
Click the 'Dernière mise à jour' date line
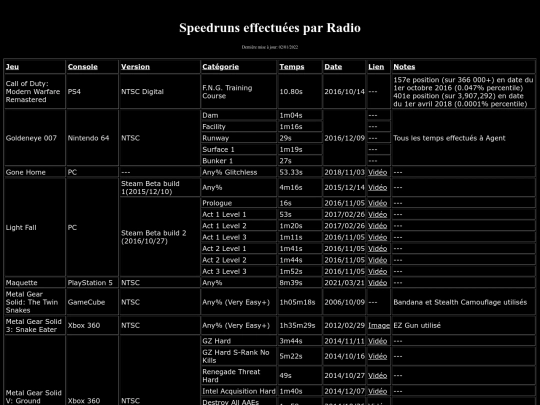[x=270, y=47]
